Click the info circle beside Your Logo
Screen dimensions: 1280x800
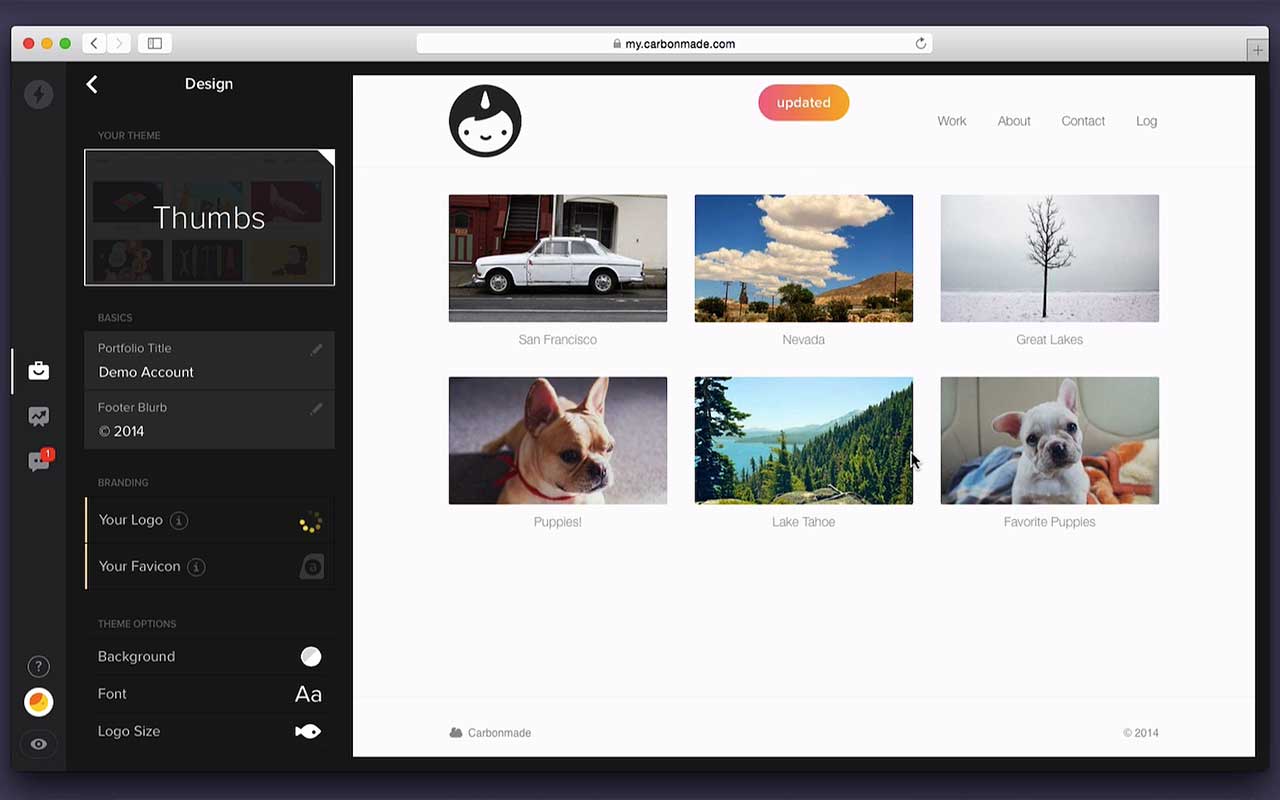click(180, 520)
